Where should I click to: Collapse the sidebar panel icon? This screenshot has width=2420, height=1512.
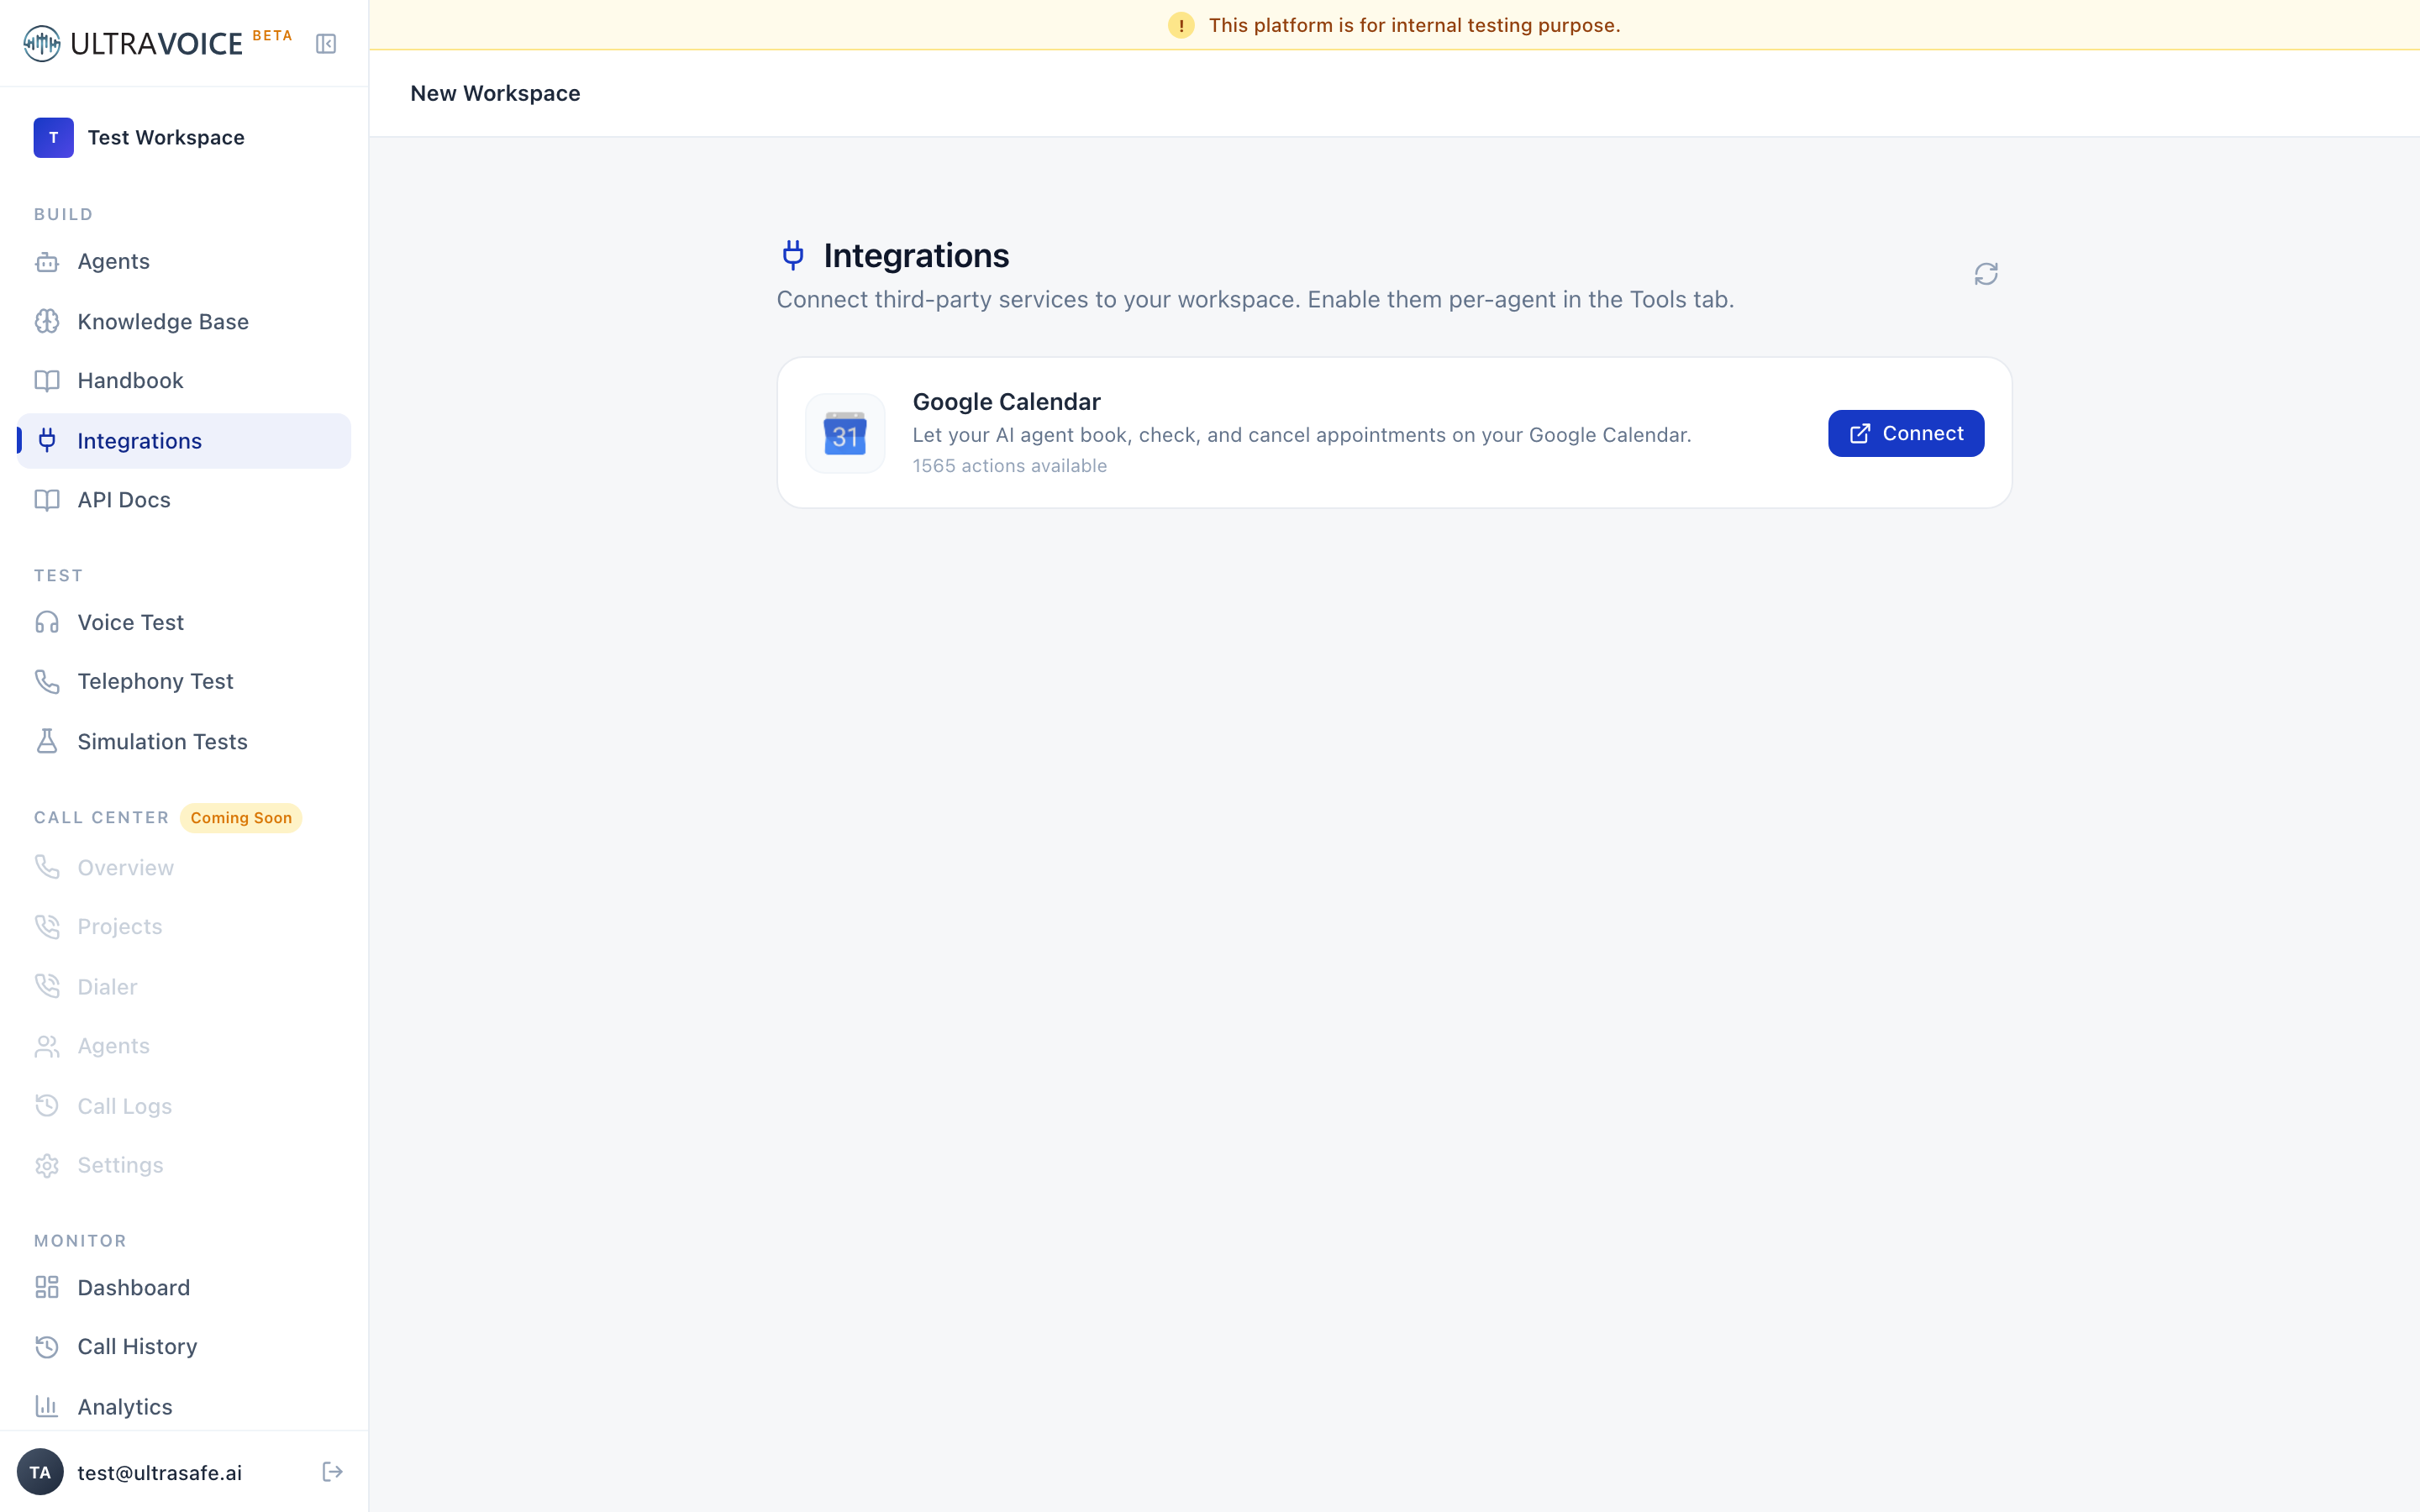click(326, 44)
